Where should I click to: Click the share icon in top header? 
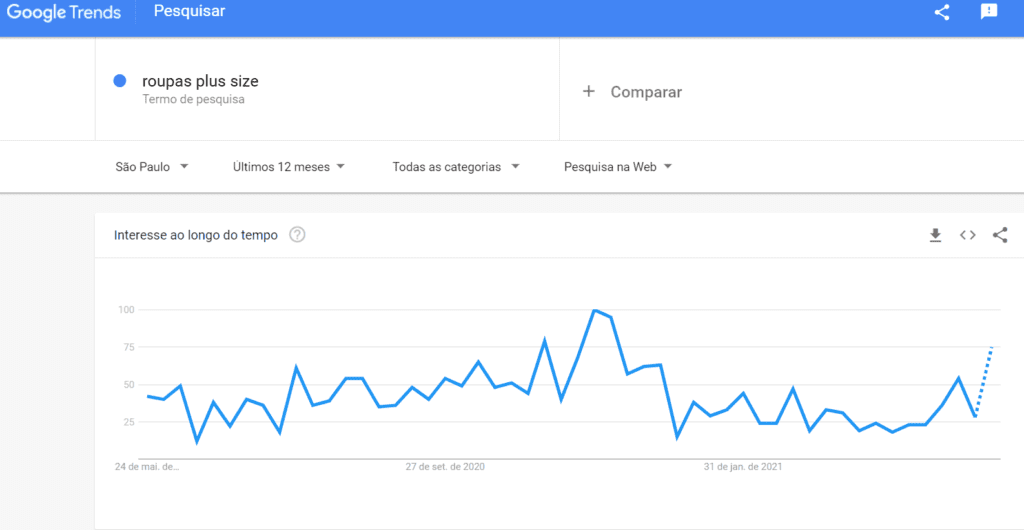pos(942,12)
